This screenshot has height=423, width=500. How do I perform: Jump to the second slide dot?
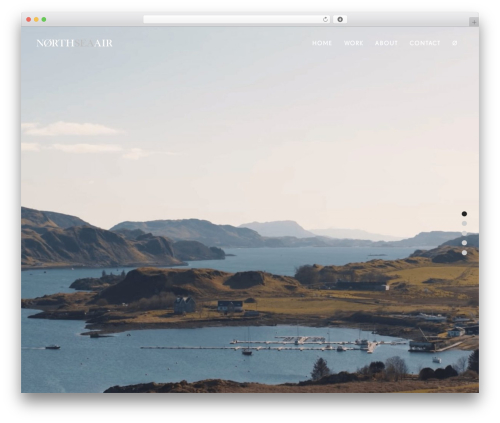coord(464,223)
